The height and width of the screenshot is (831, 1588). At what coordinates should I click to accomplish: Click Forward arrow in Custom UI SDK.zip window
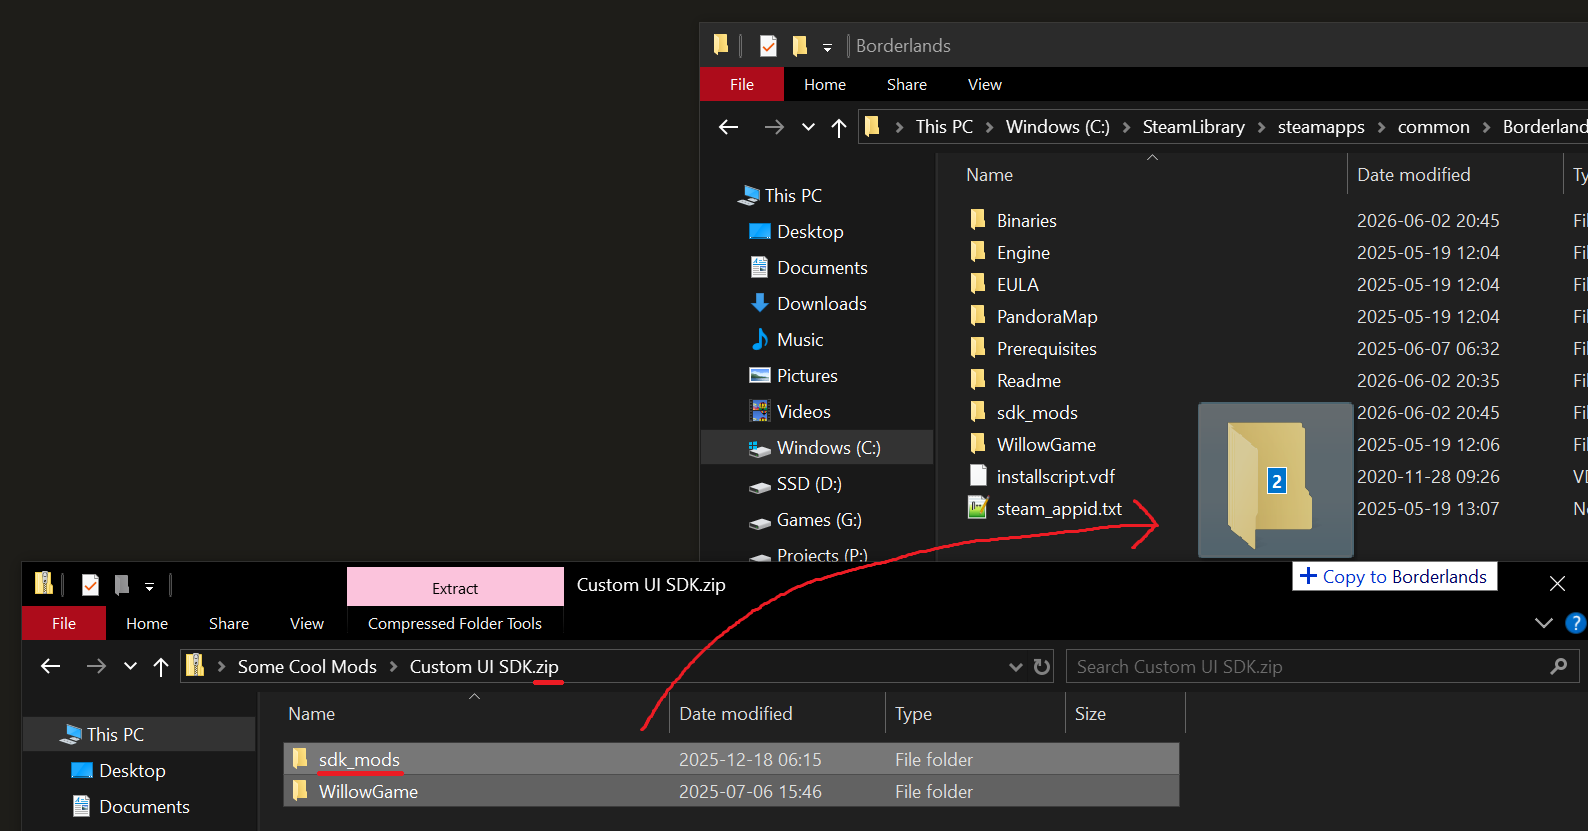(x=96, y=666)
